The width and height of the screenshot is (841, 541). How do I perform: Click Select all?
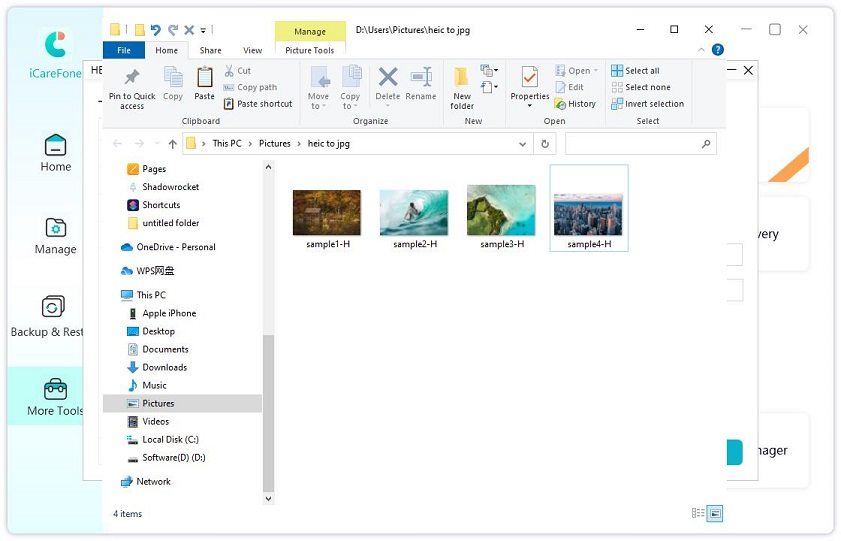tap(636, 70)
